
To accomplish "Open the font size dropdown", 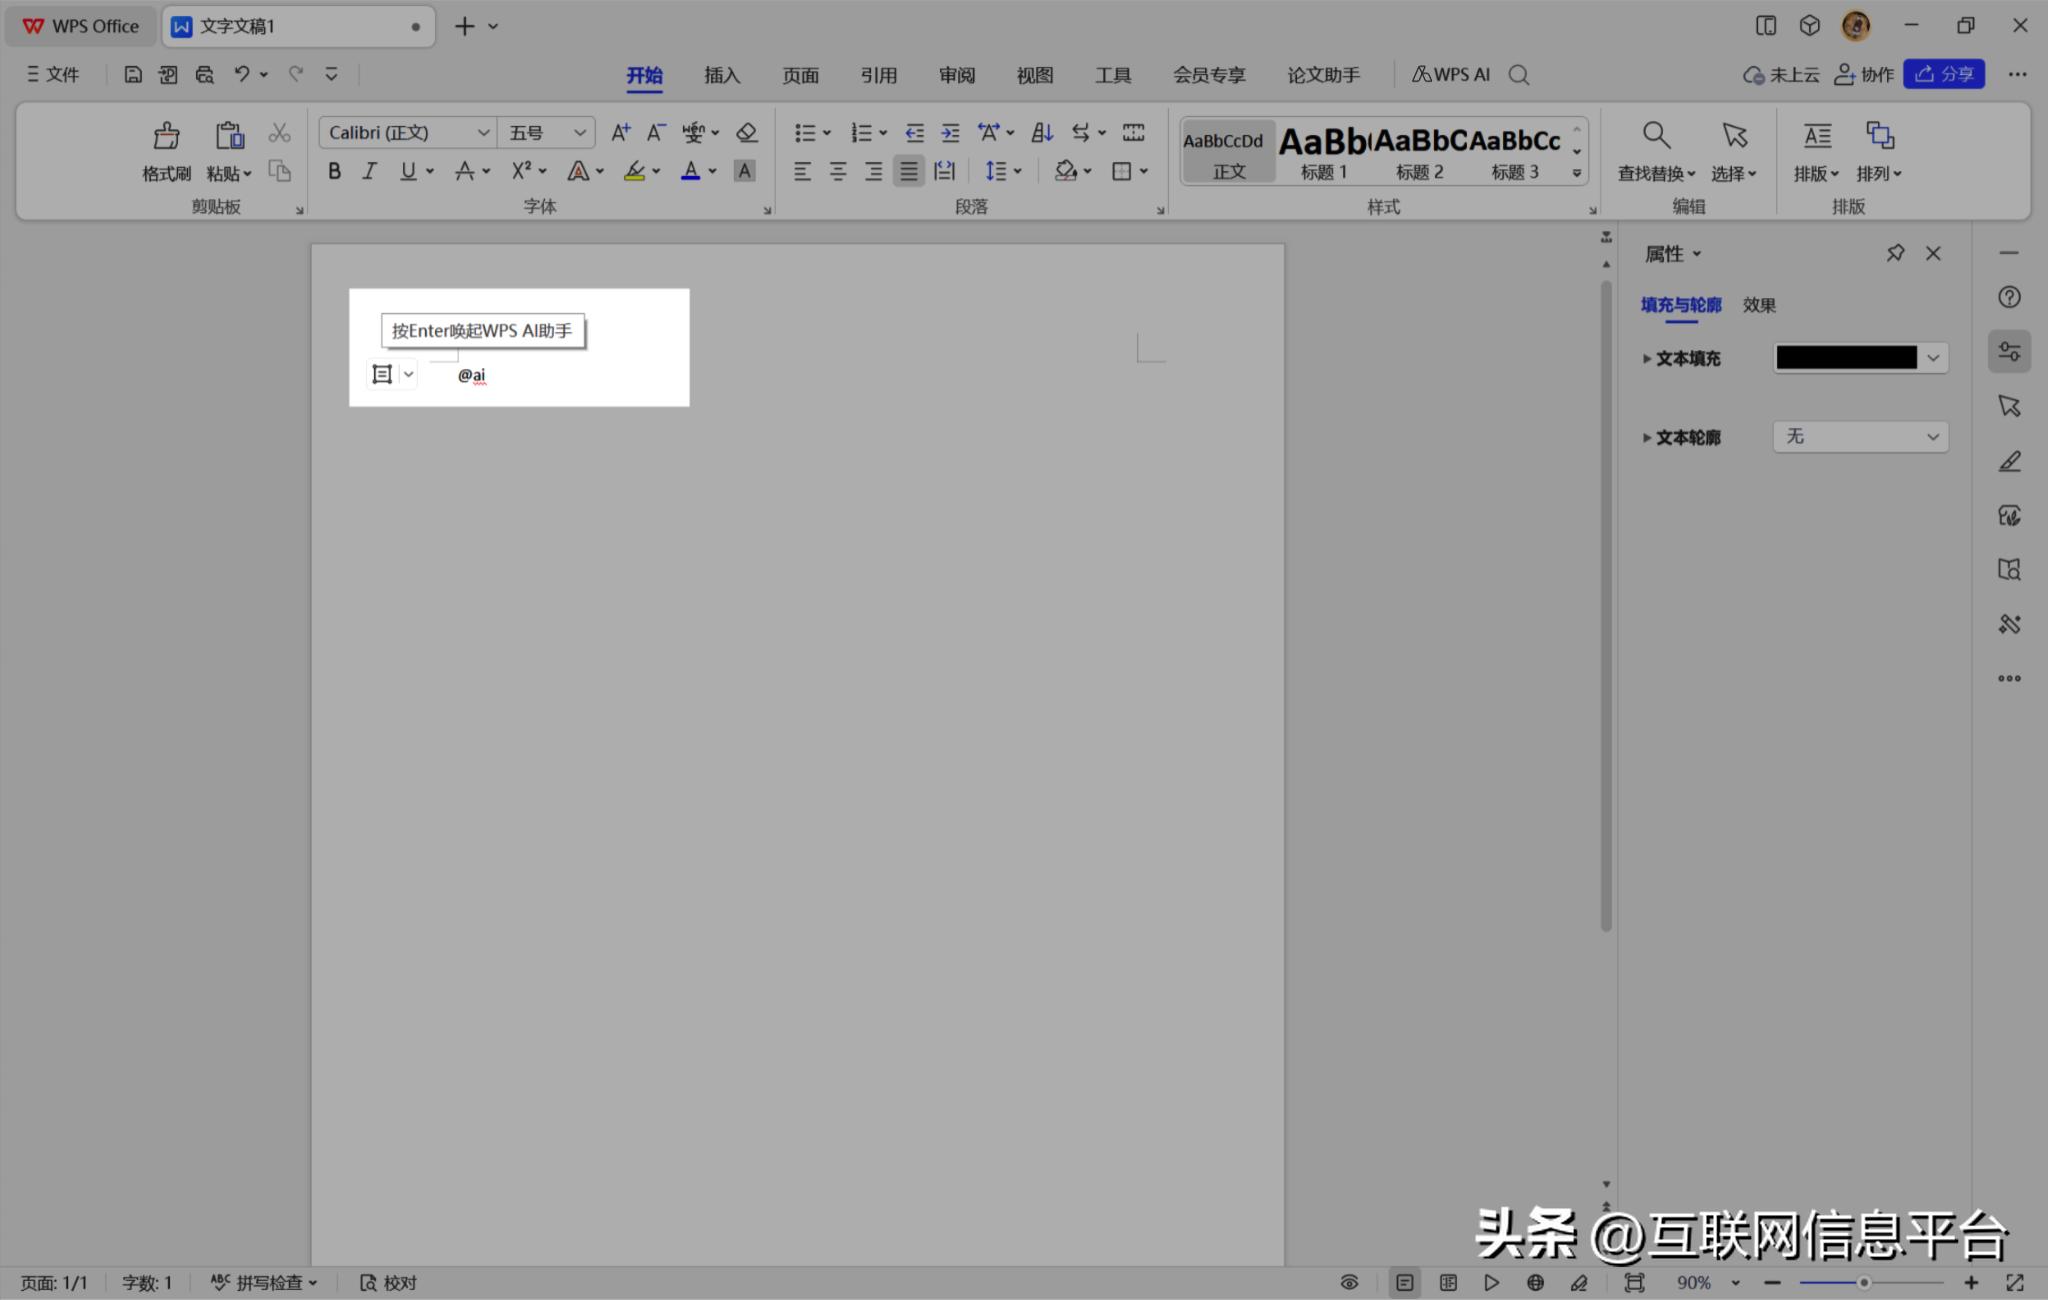I will click(x=578, y=131).
